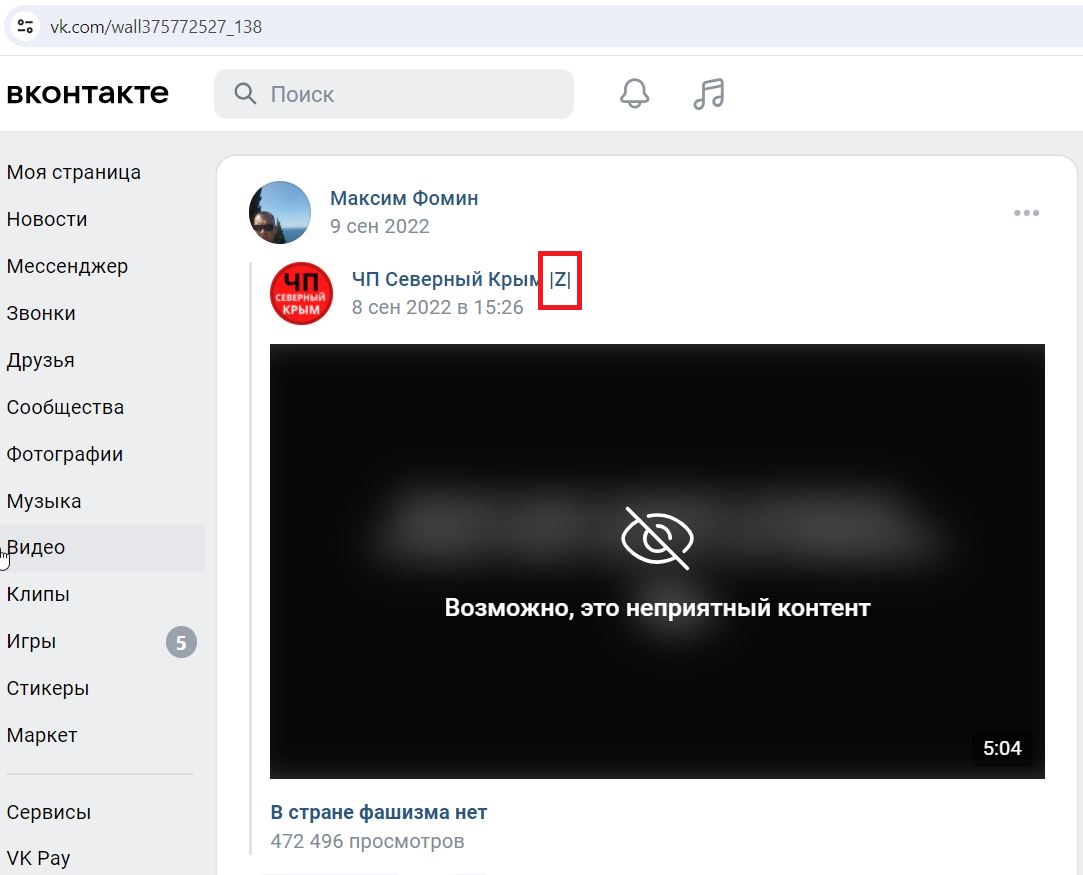
Task: Open the music note player icon
Action: click(709, 93)
